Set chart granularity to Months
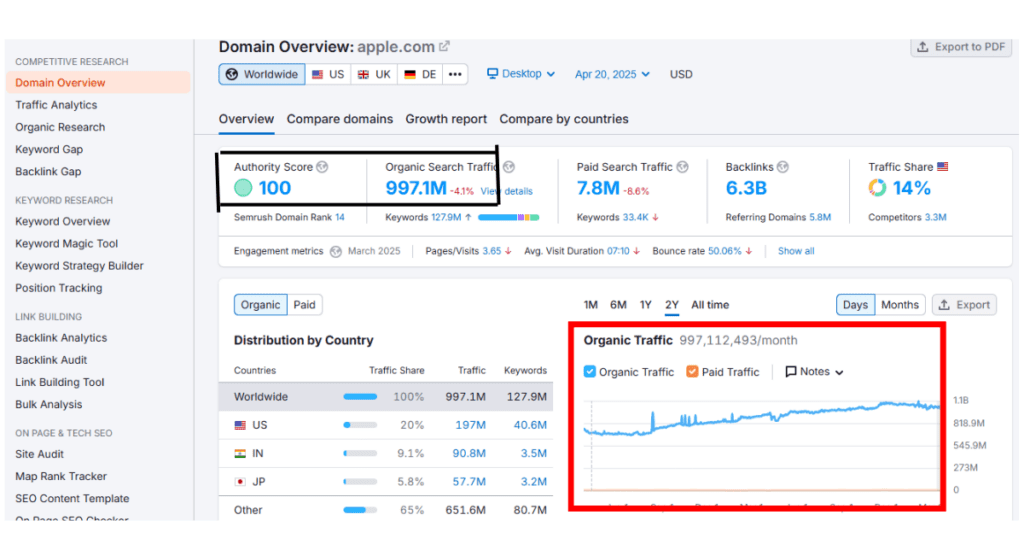Screen dimensions: 1024x538 (x=900, y=305)
